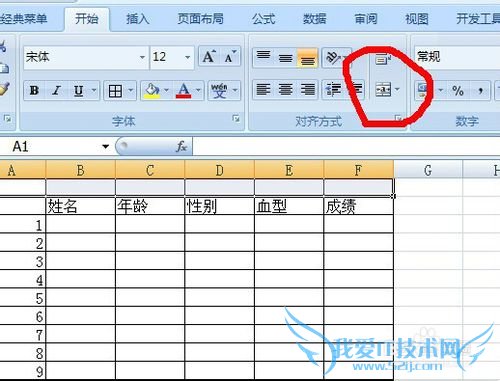
Task: Open the 审阅 tab
Action: point(366,19)
